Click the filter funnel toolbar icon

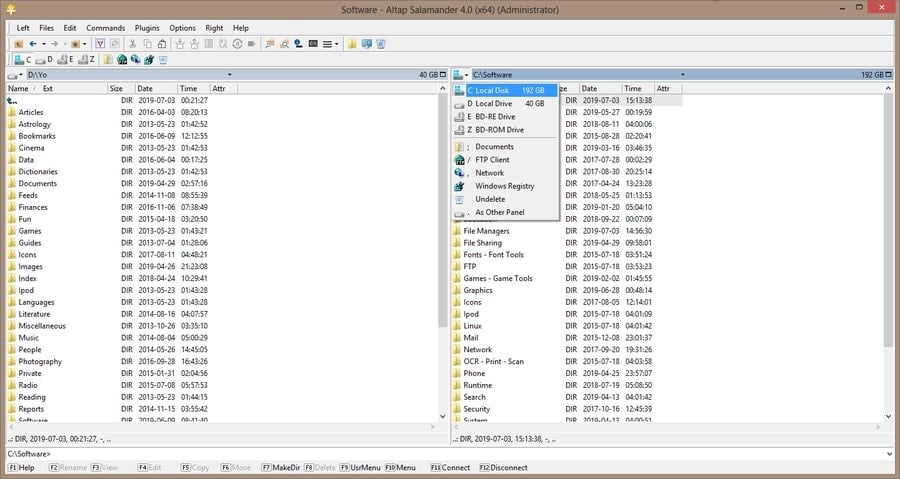click(x=100, y=44)
